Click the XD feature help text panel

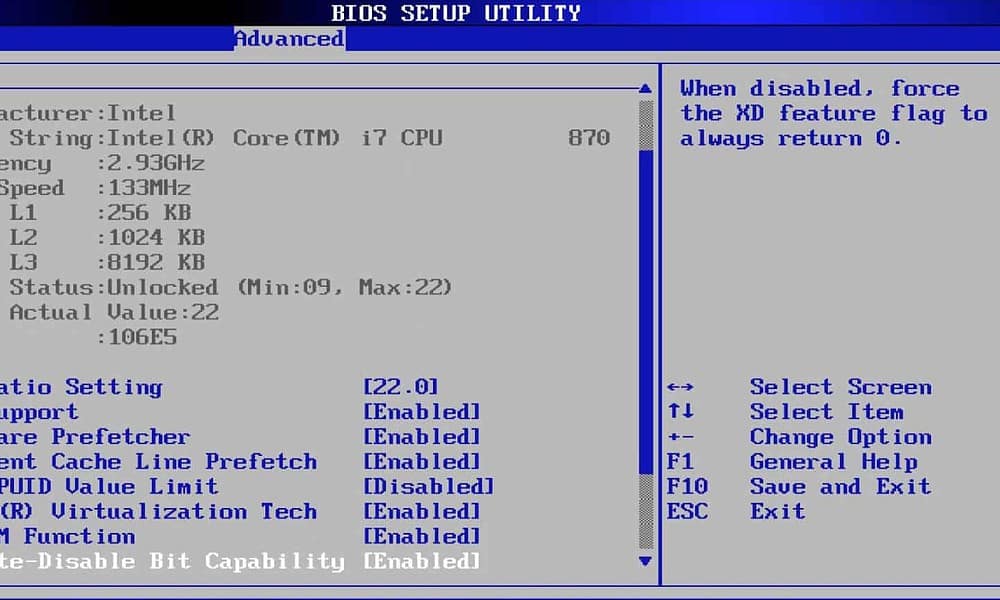click(x=830, y=113)
